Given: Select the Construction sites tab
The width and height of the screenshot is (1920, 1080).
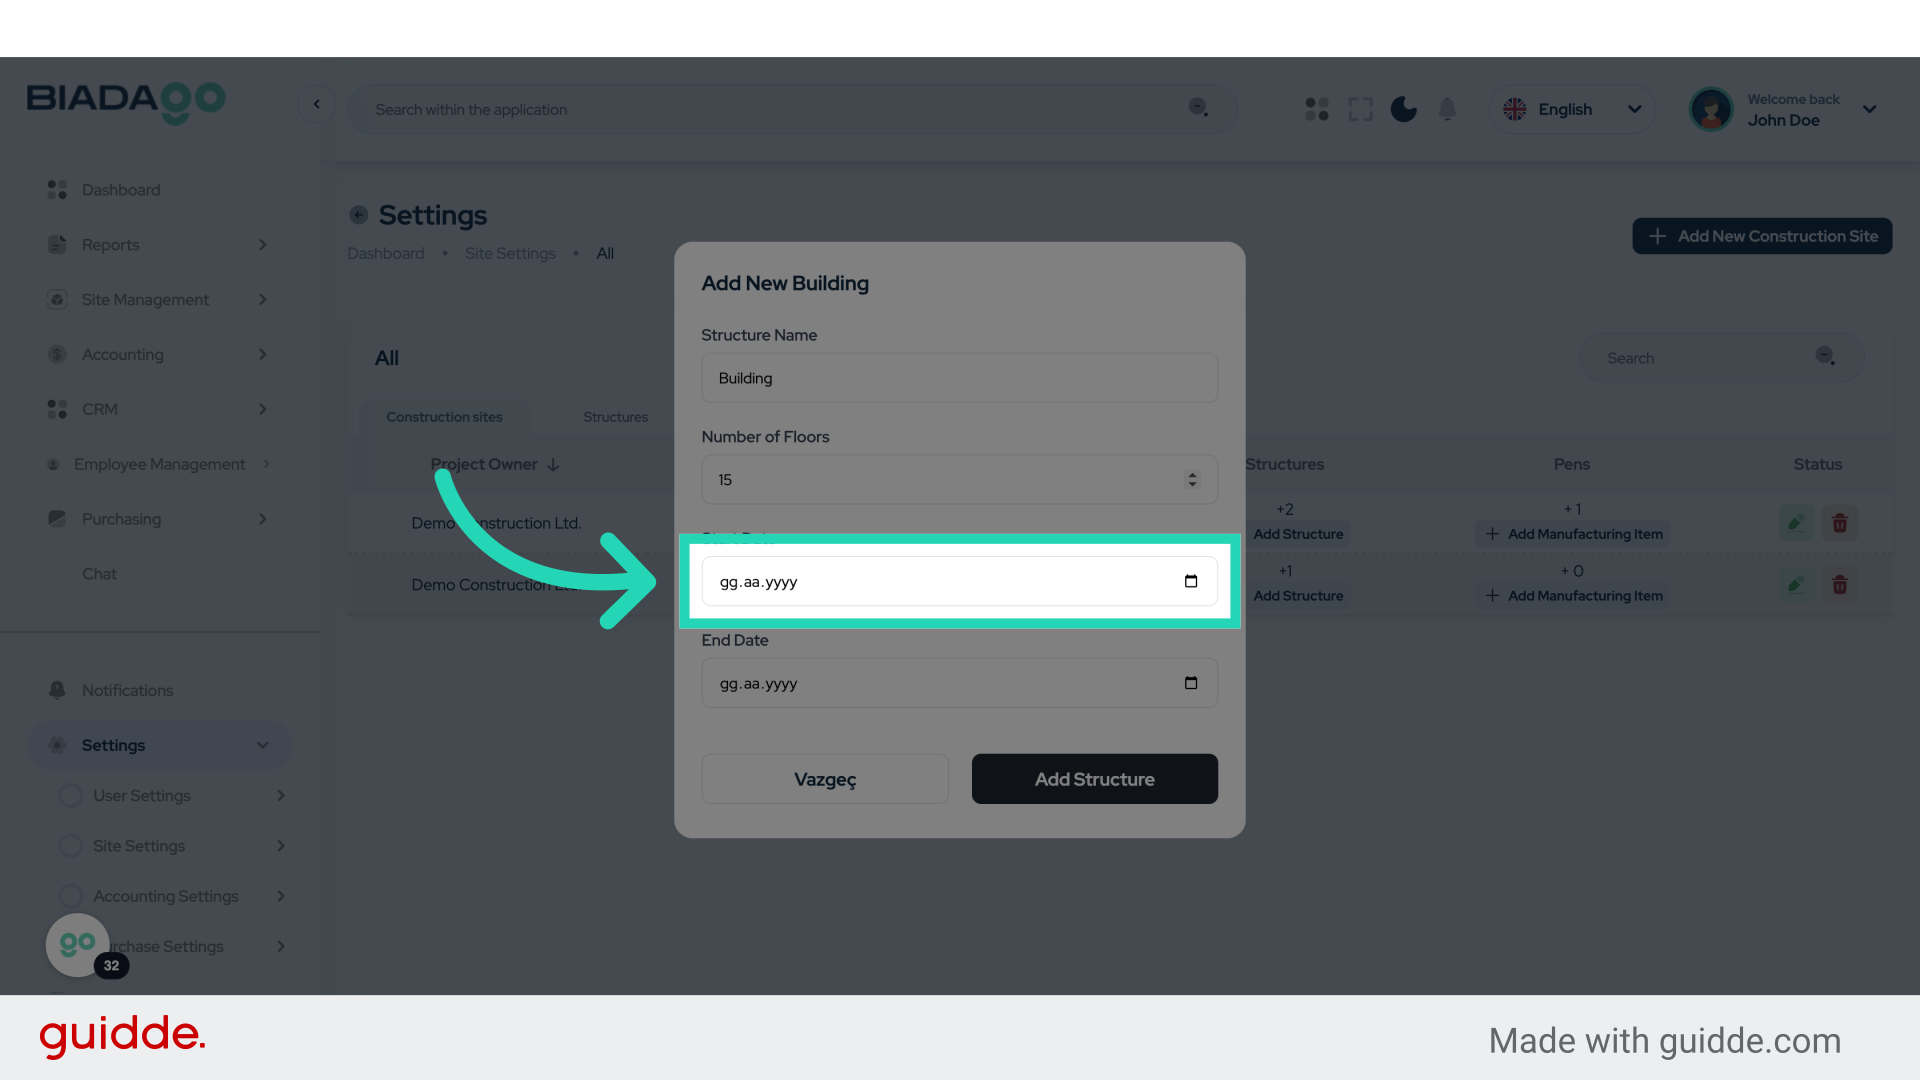Looking at the screenshot, I should click(x=445, y=417).
